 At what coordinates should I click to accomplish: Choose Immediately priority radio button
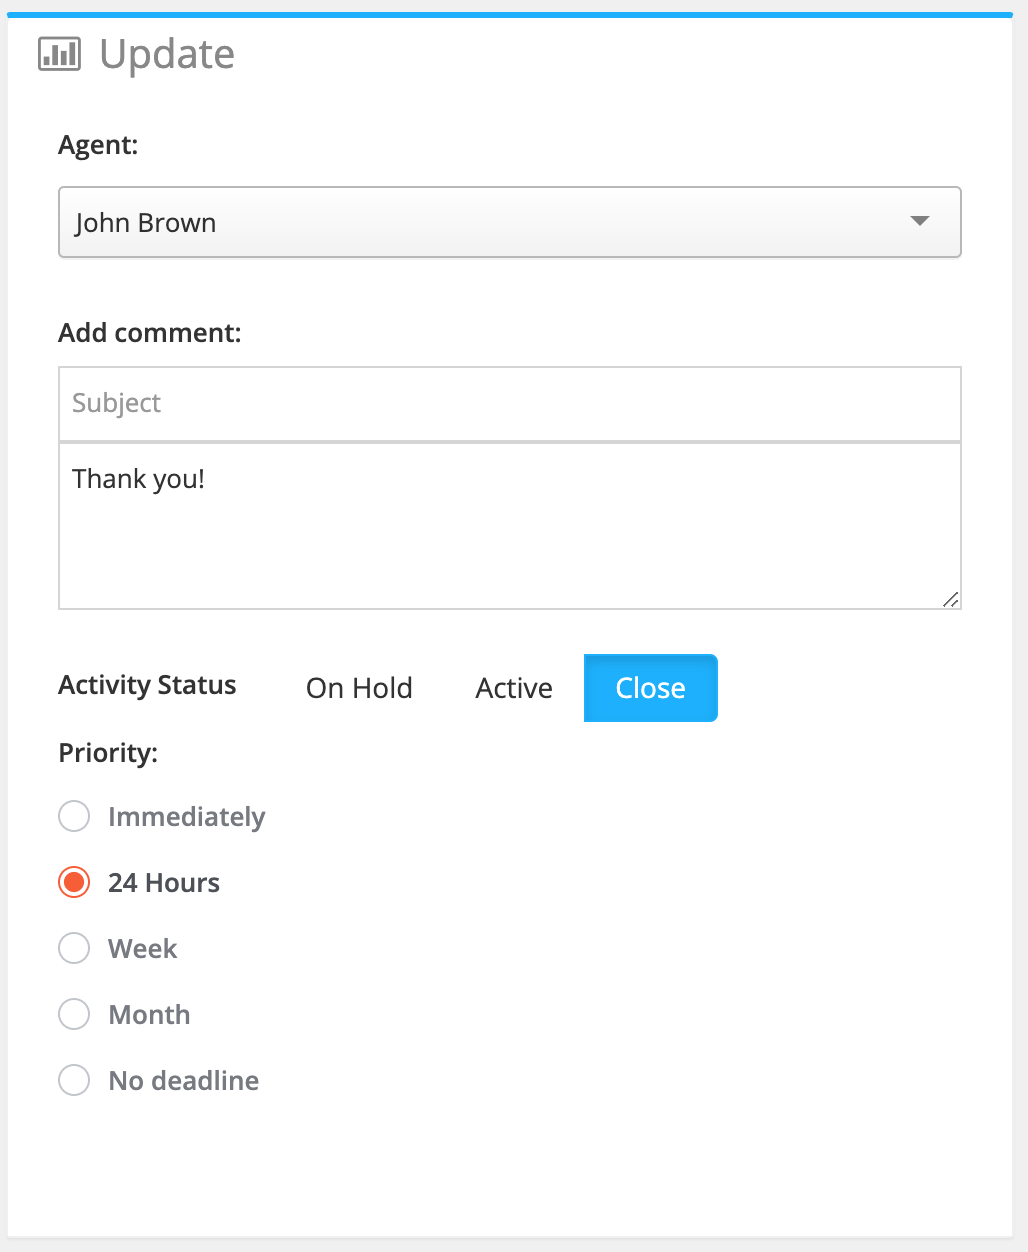74,816
